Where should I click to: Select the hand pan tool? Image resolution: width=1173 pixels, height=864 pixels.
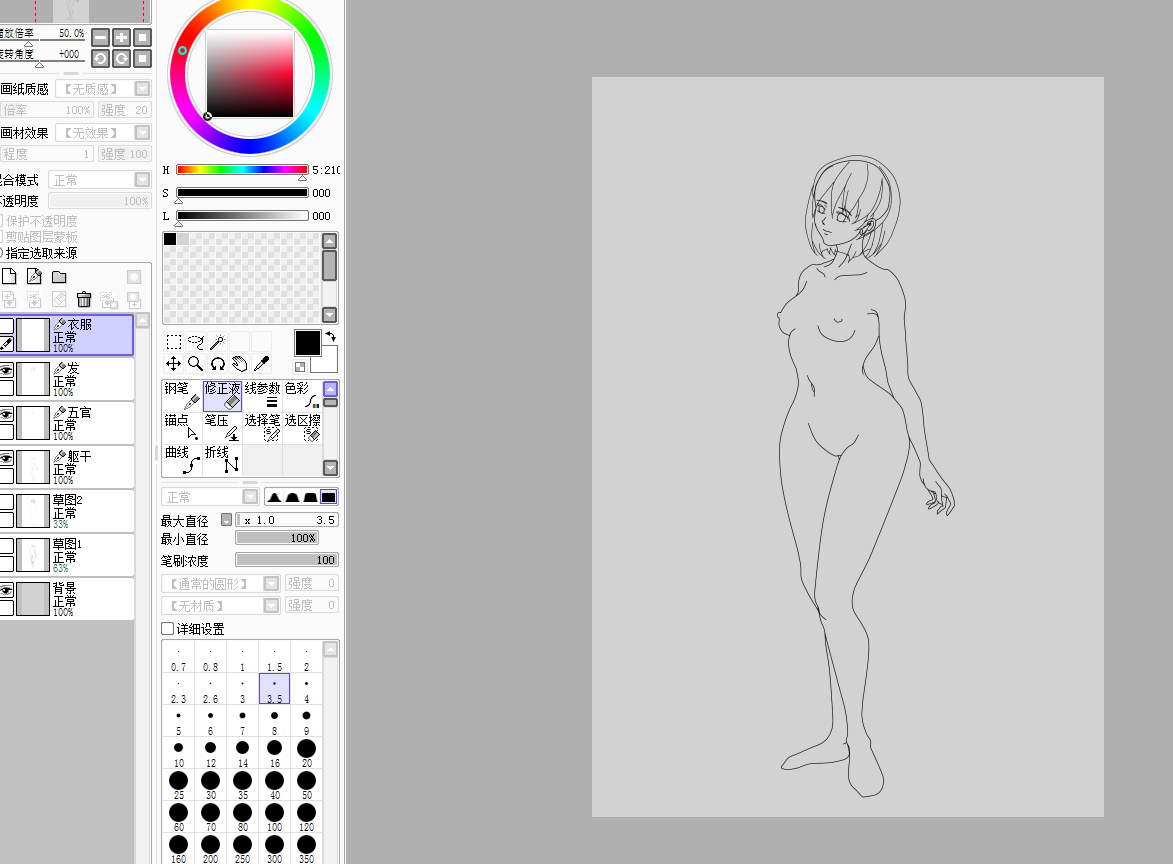pyautogui.click(x=239, y=364)
